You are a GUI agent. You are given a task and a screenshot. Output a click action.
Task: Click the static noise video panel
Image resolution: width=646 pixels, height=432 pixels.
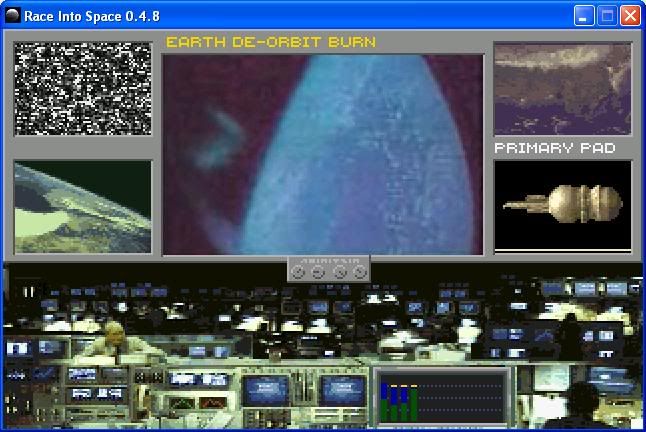point(83,89)
